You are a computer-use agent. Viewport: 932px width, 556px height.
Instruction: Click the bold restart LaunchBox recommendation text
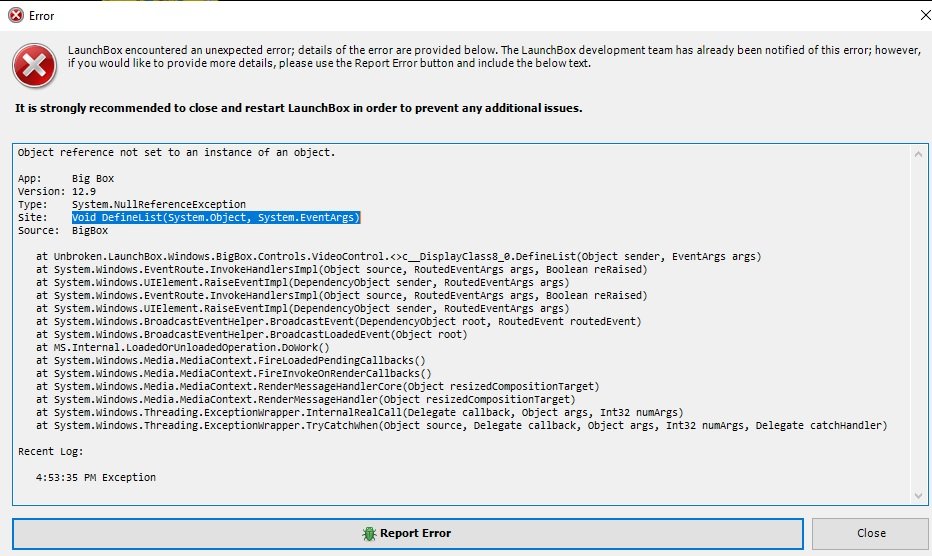tap(298, 108)
